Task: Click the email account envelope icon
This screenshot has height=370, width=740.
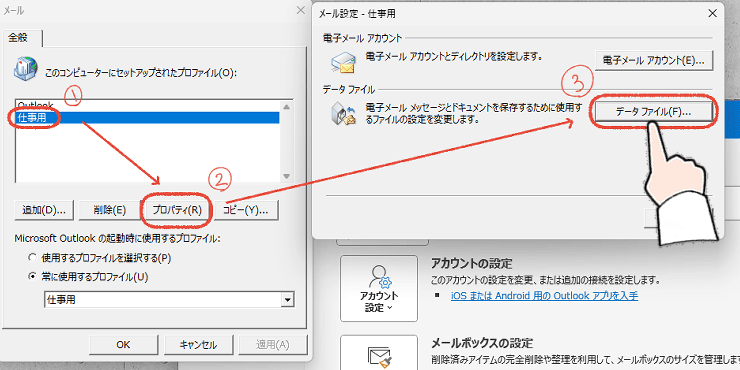Action: (343, 64)
